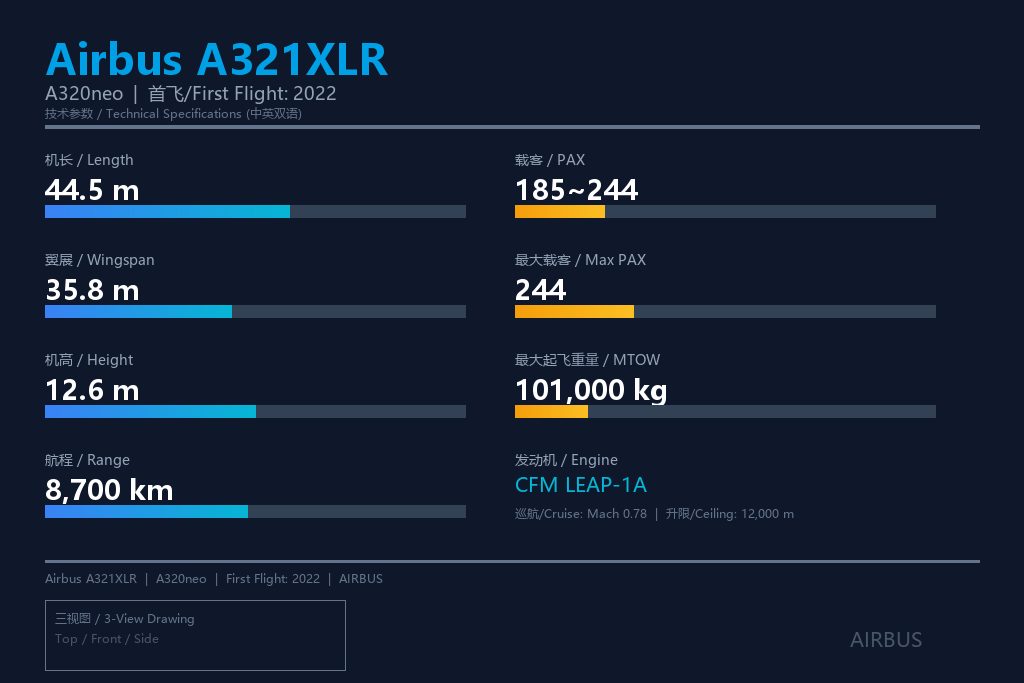Click the Length label

[89, 160]
